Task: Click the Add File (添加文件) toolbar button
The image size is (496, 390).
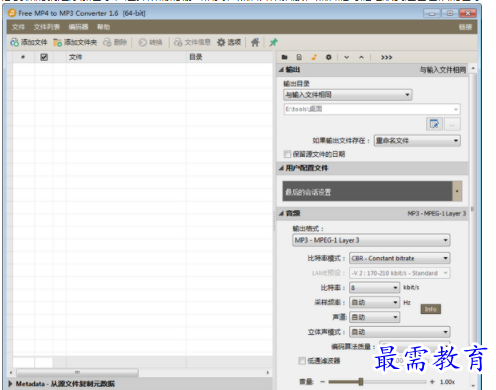Action: pyautogui.click(x=29, y=42)
